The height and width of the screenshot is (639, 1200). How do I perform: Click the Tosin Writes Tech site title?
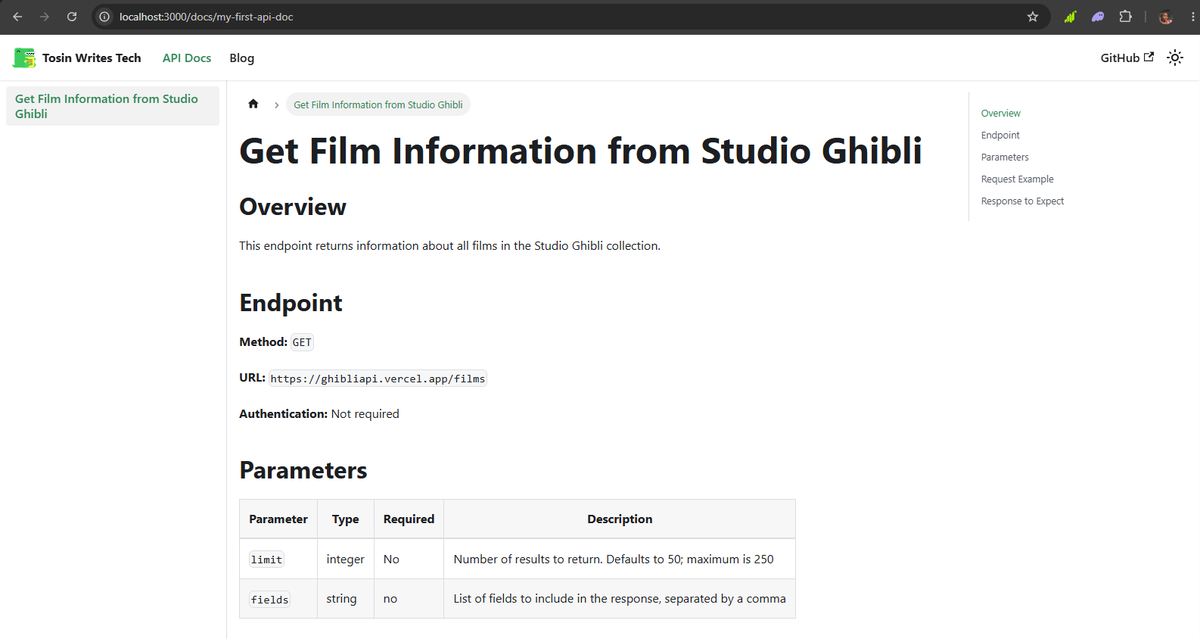(x=92, y=58)
